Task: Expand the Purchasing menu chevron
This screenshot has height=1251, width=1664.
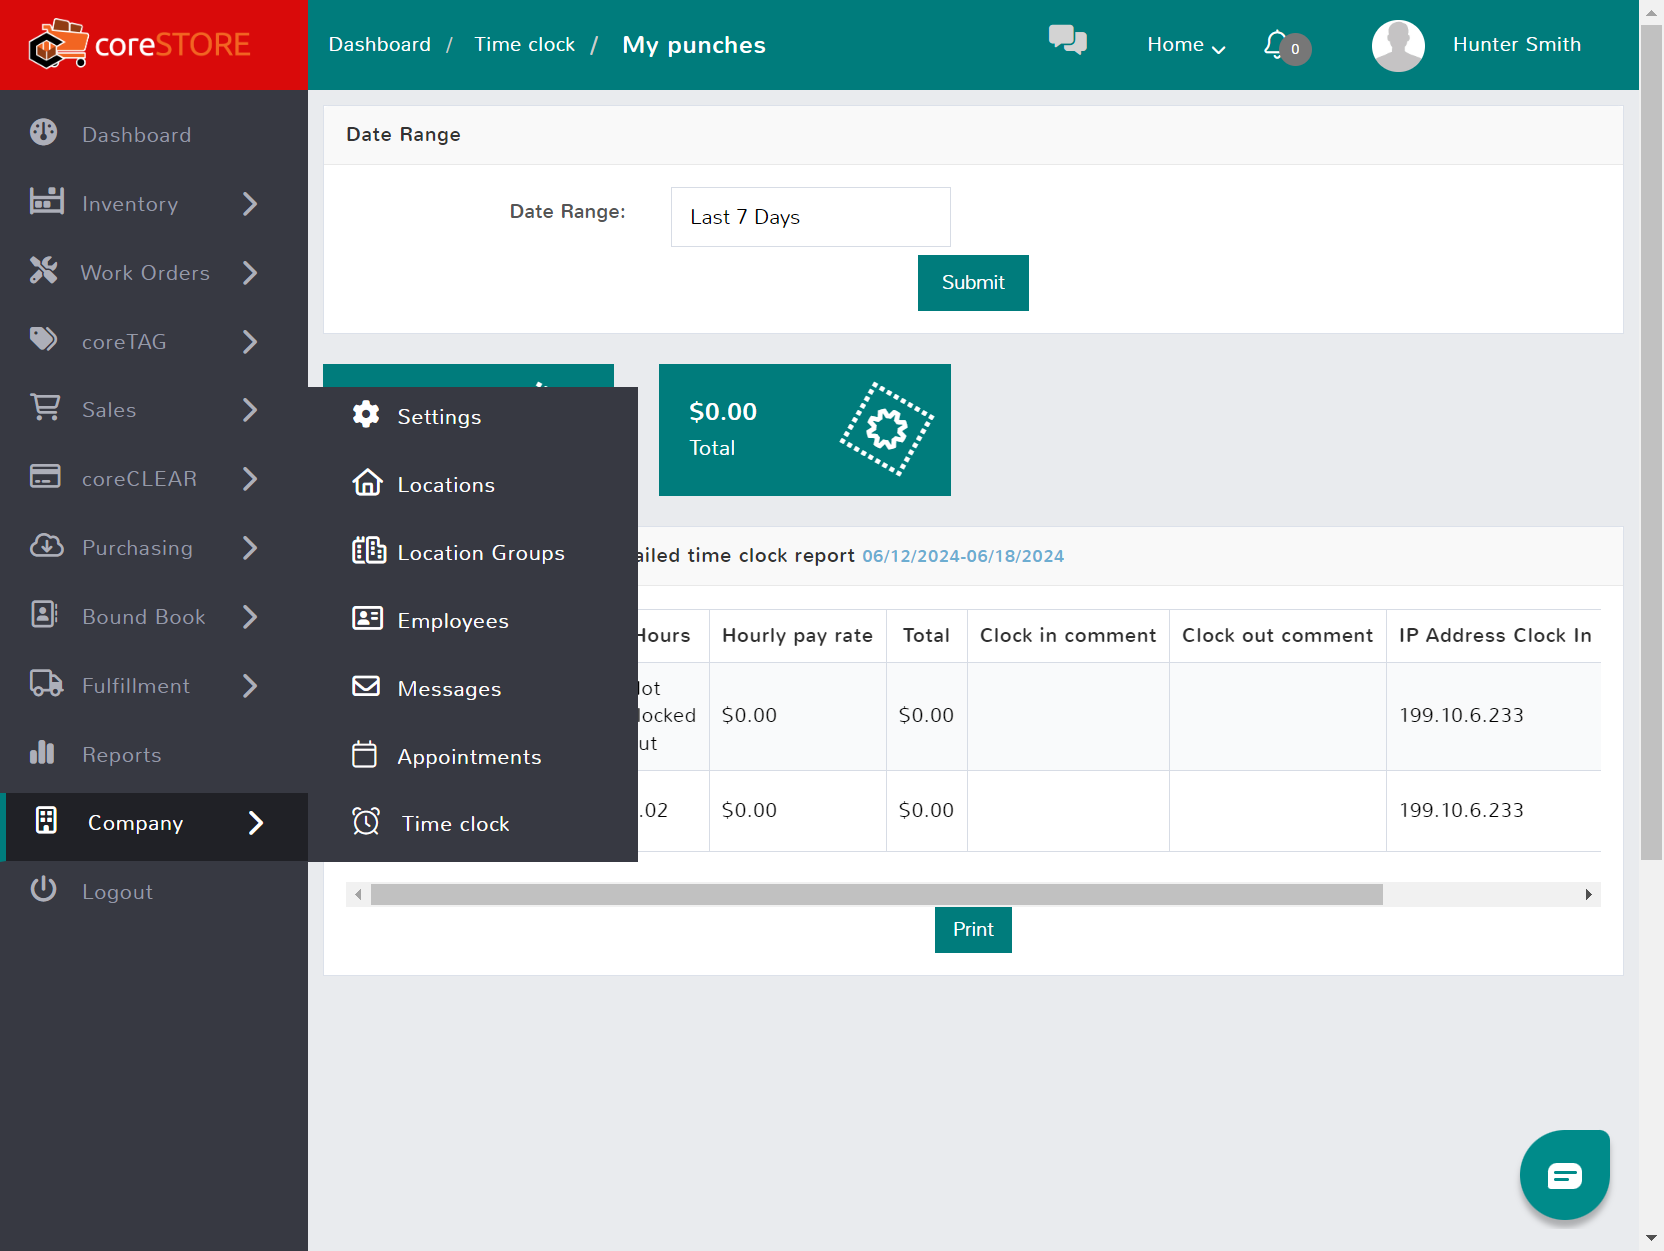Action: tap(250, 548)
